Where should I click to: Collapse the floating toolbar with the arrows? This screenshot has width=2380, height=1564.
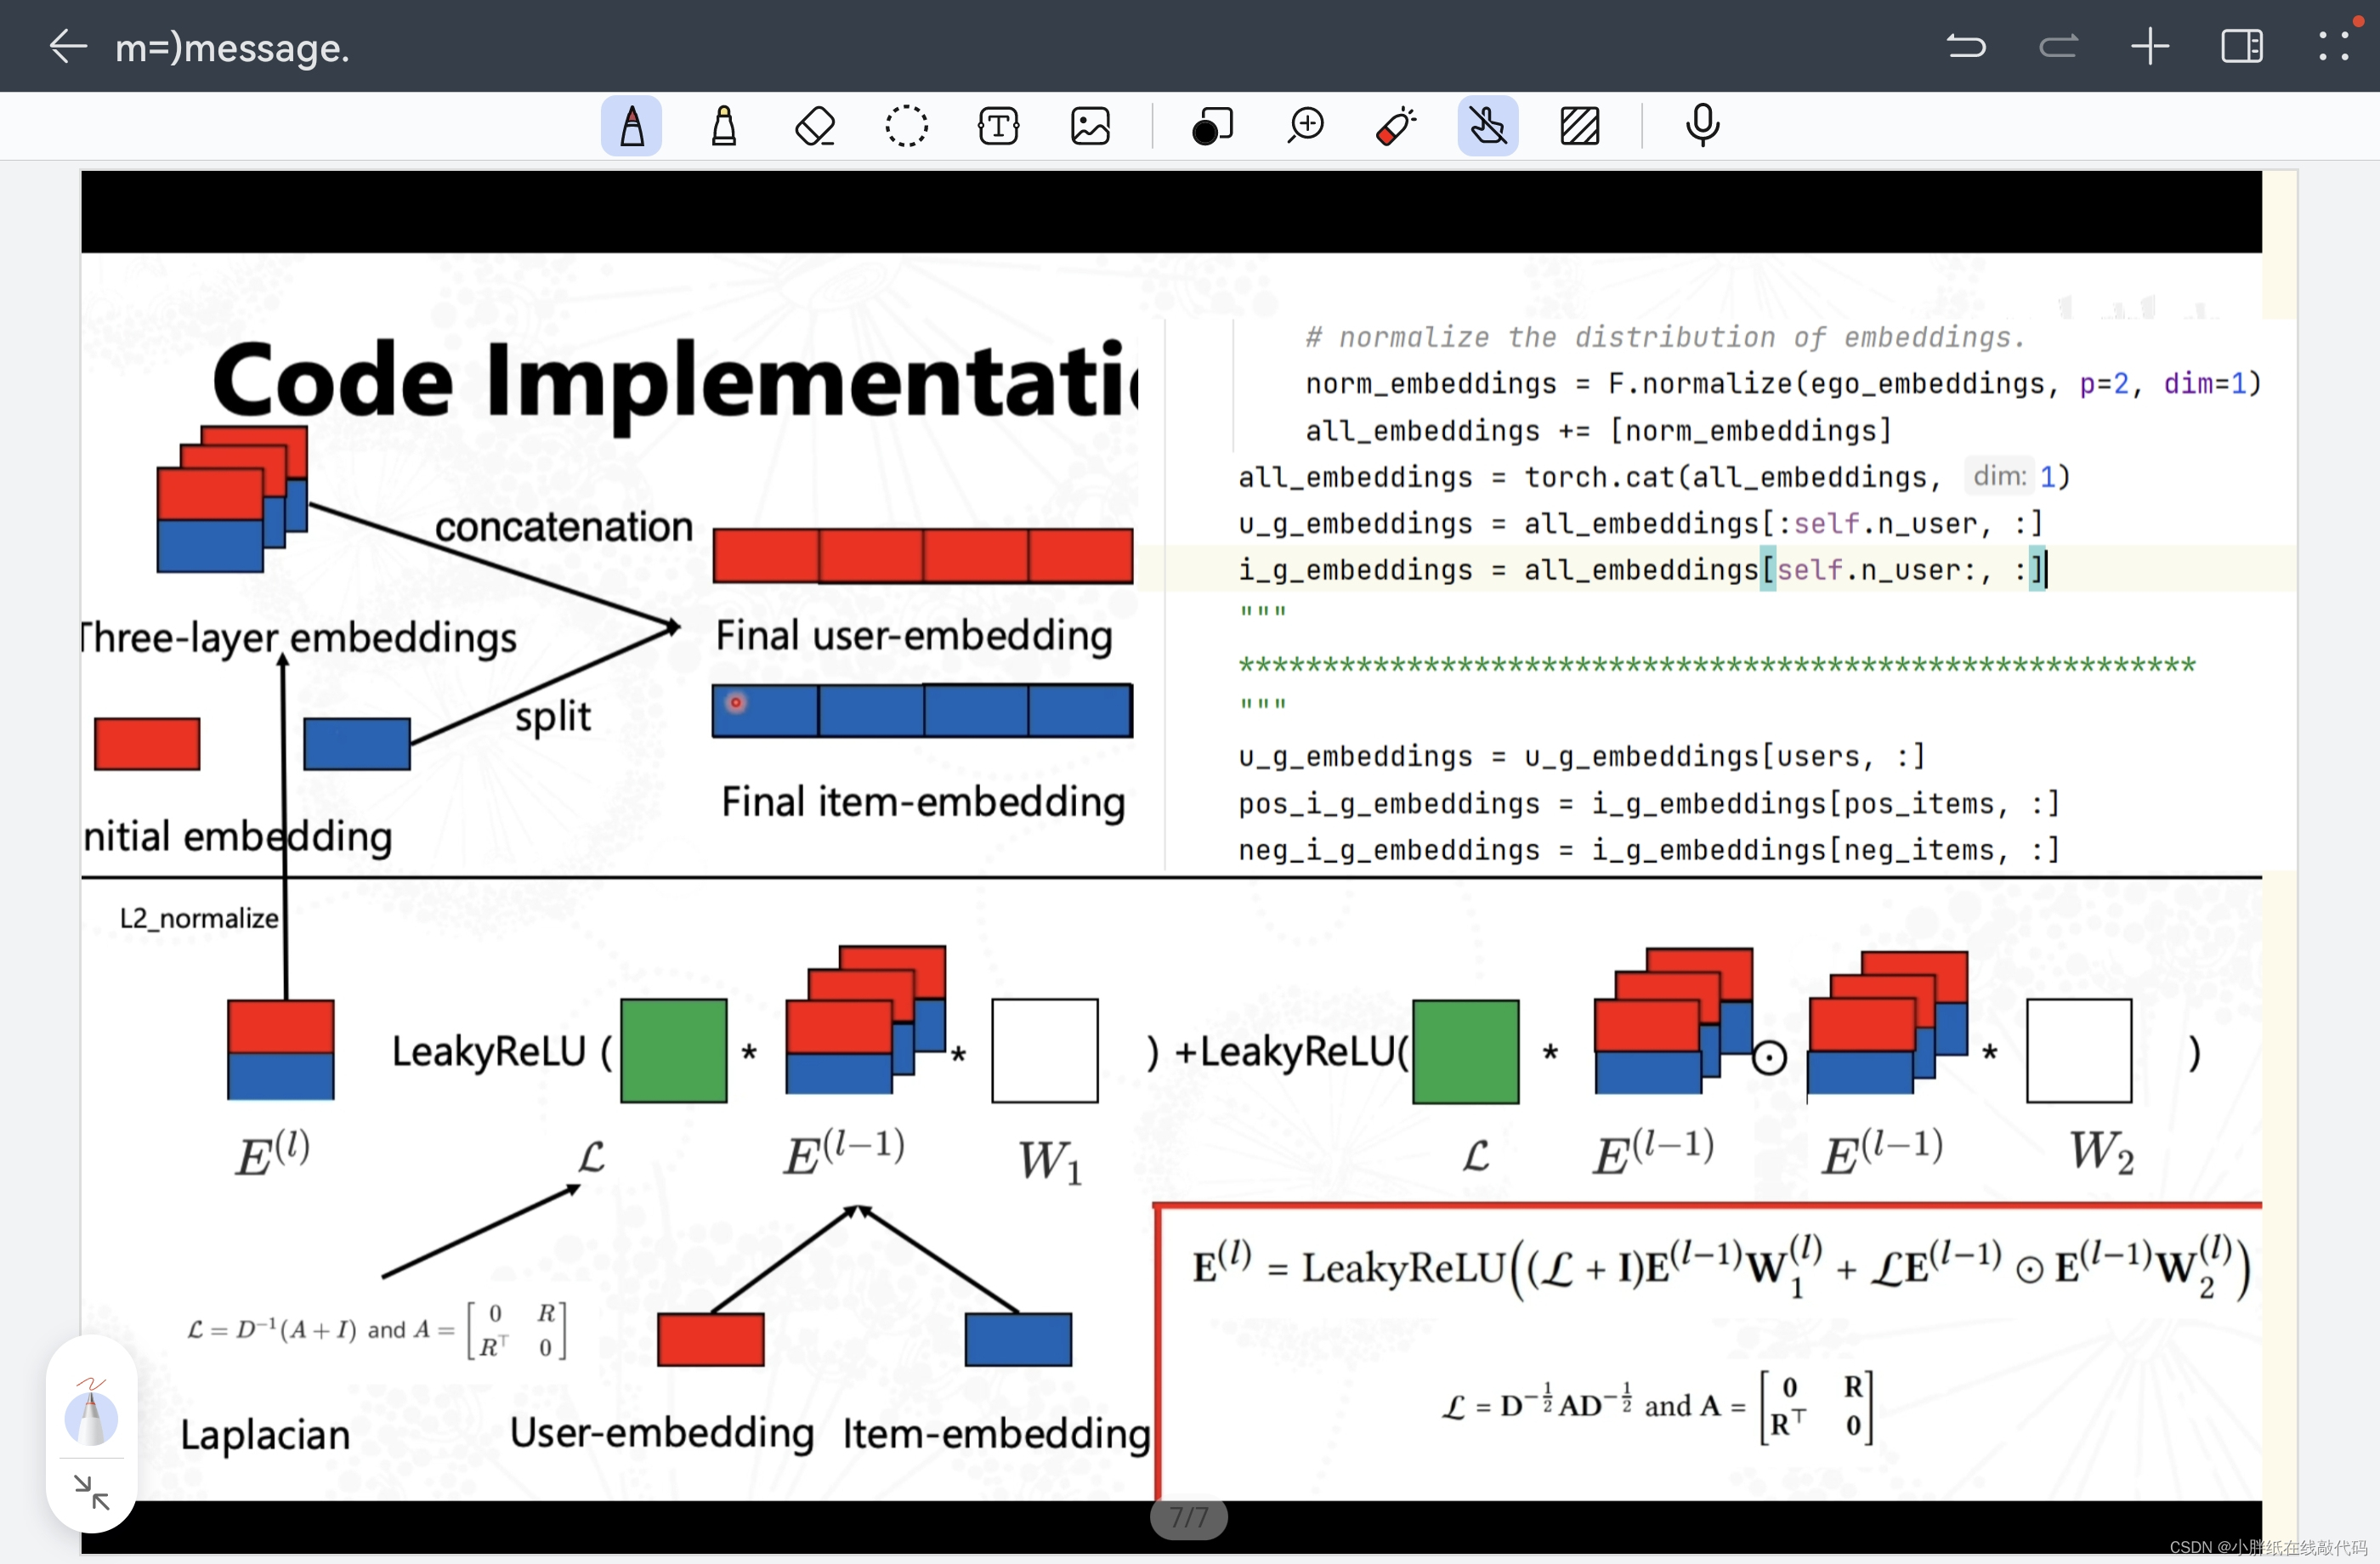tap(91, 1492)
